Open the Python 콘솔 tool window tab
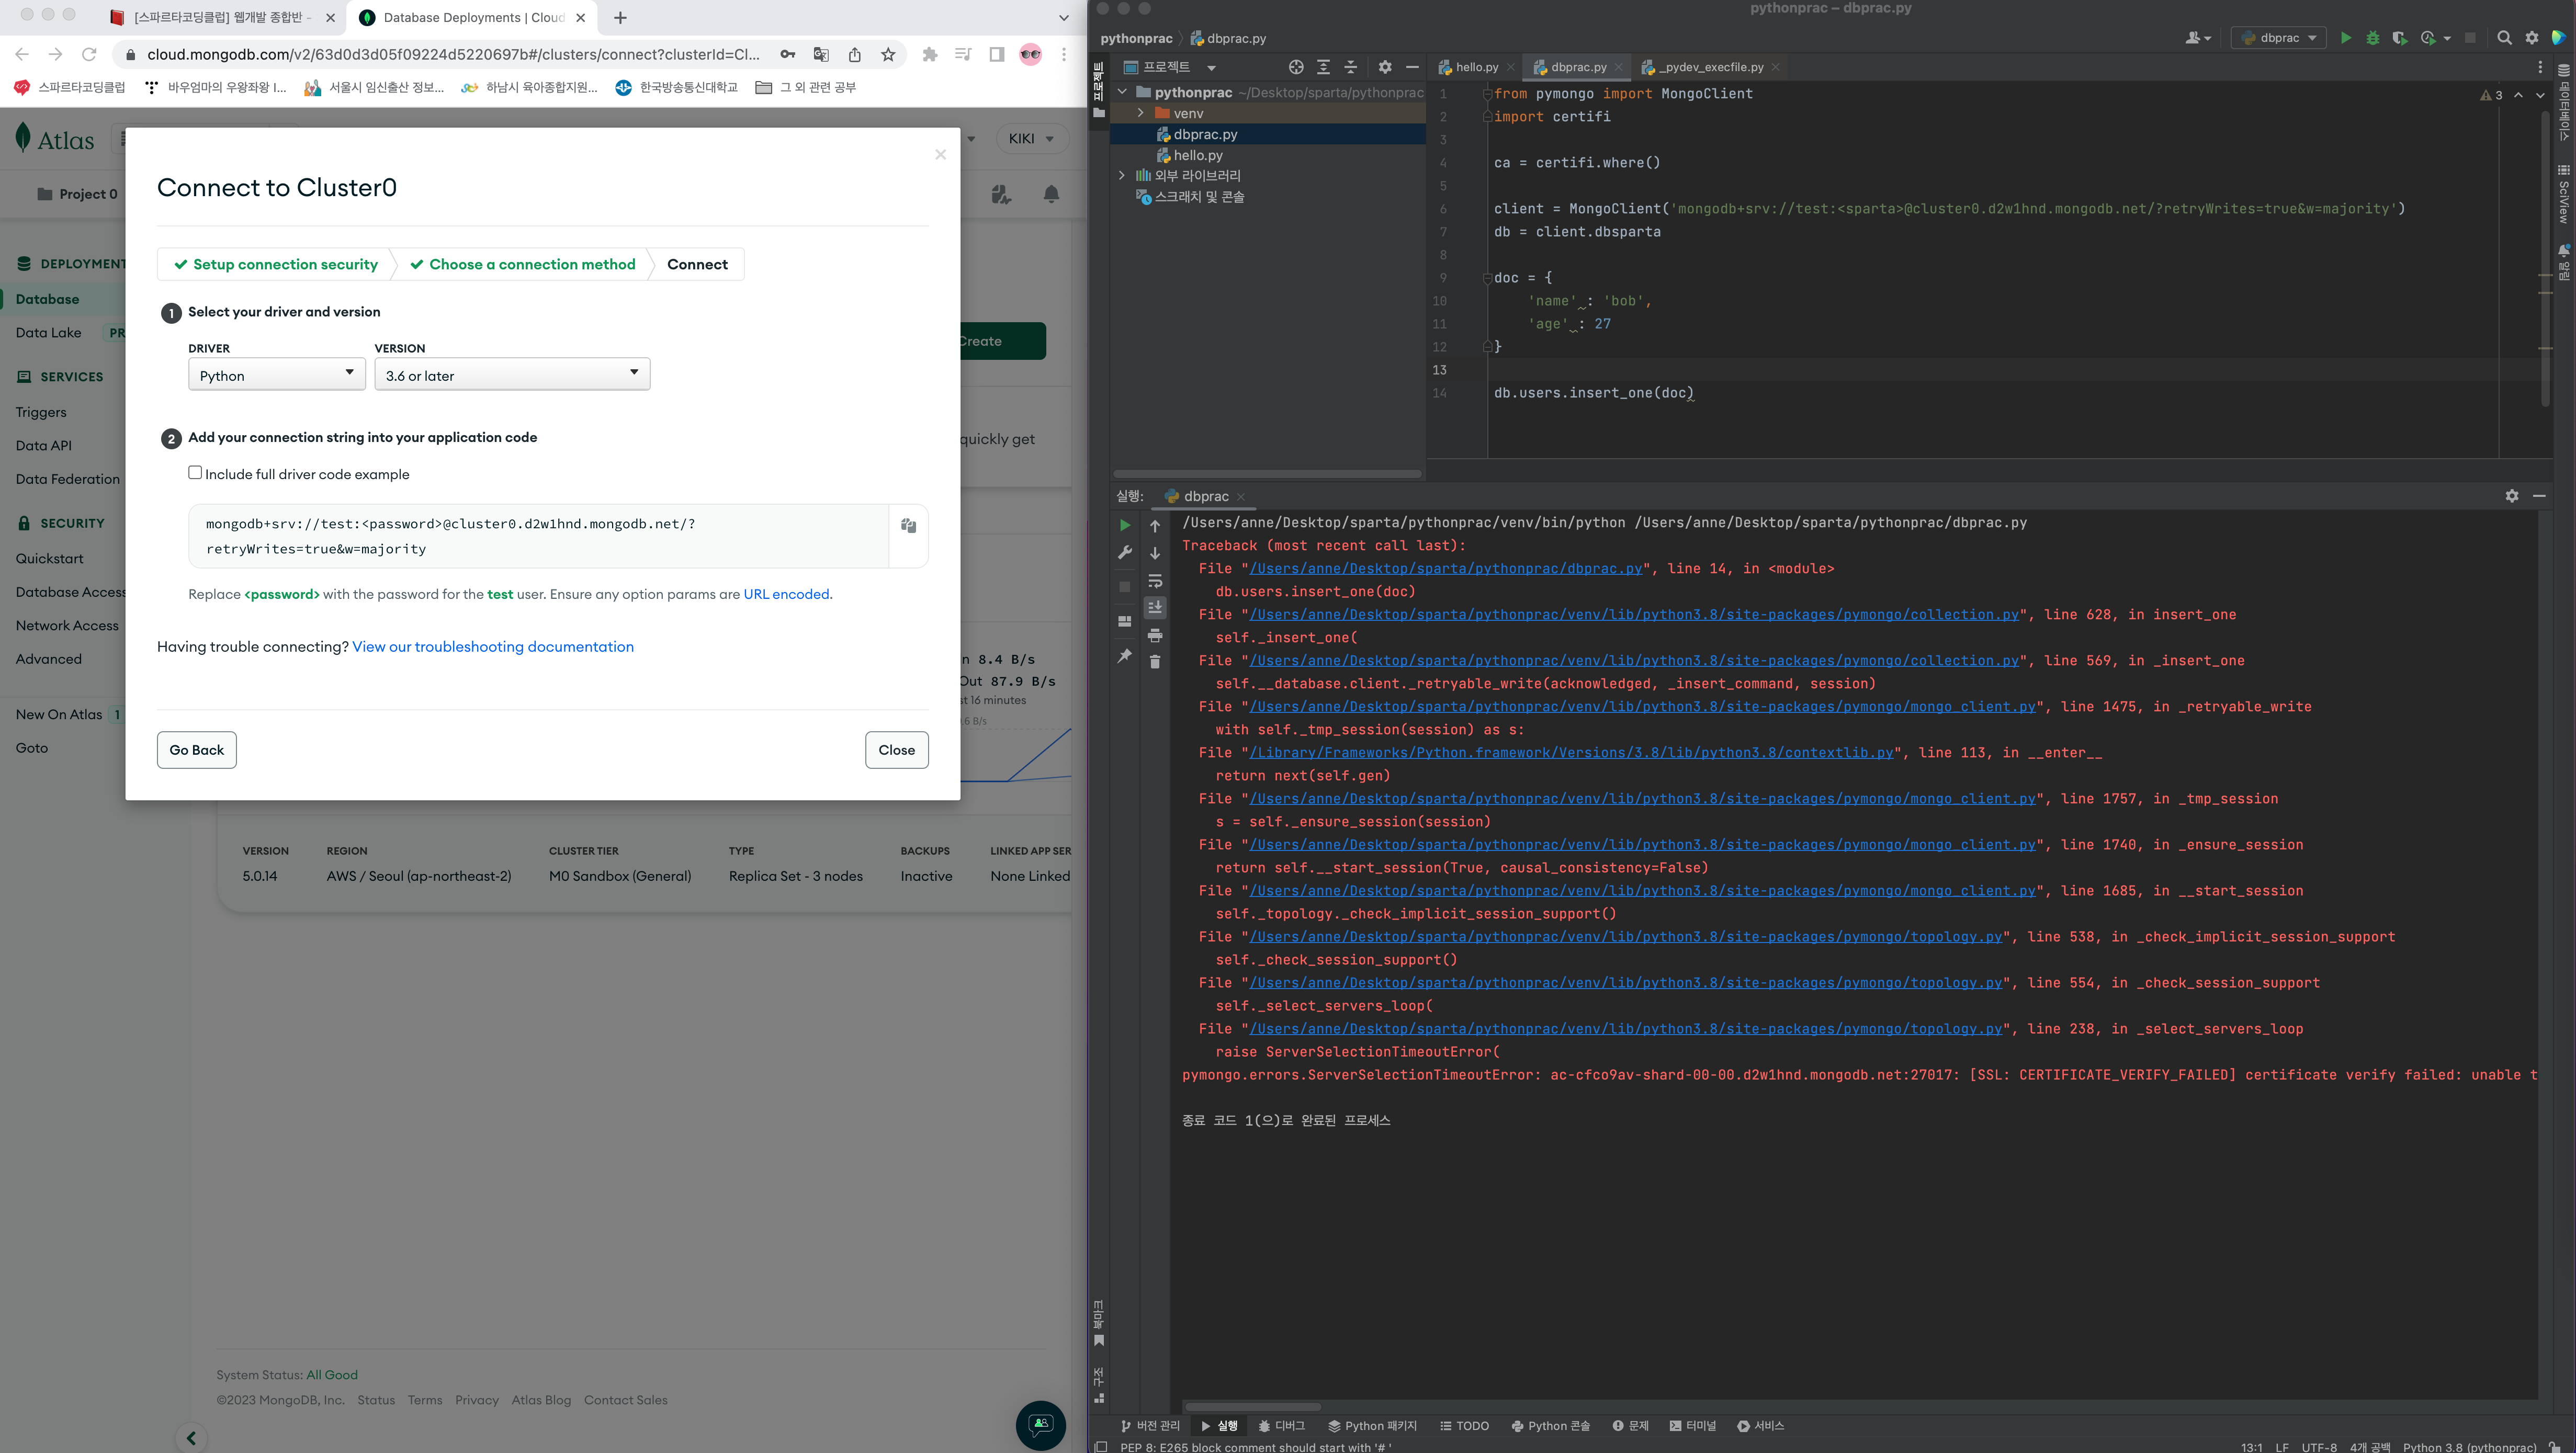Image resolution: width=2576 pixels, height=1453 pixels. (1550, 1426)
